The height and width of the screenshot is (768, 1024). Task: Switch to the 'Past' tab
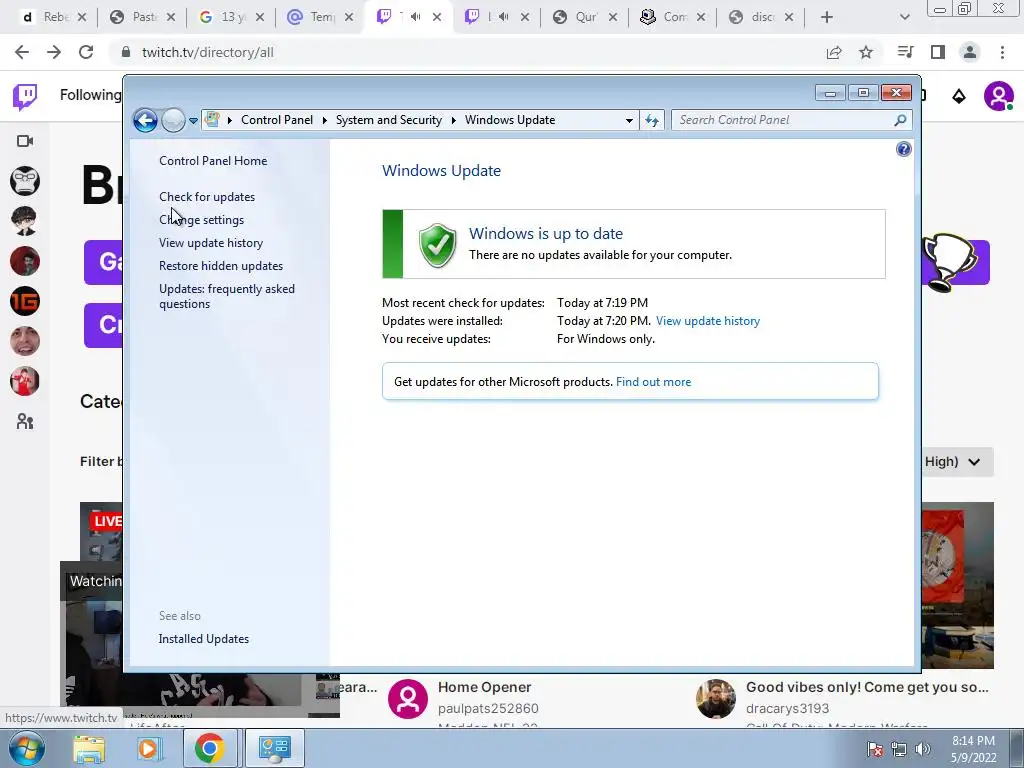(142, 17)
